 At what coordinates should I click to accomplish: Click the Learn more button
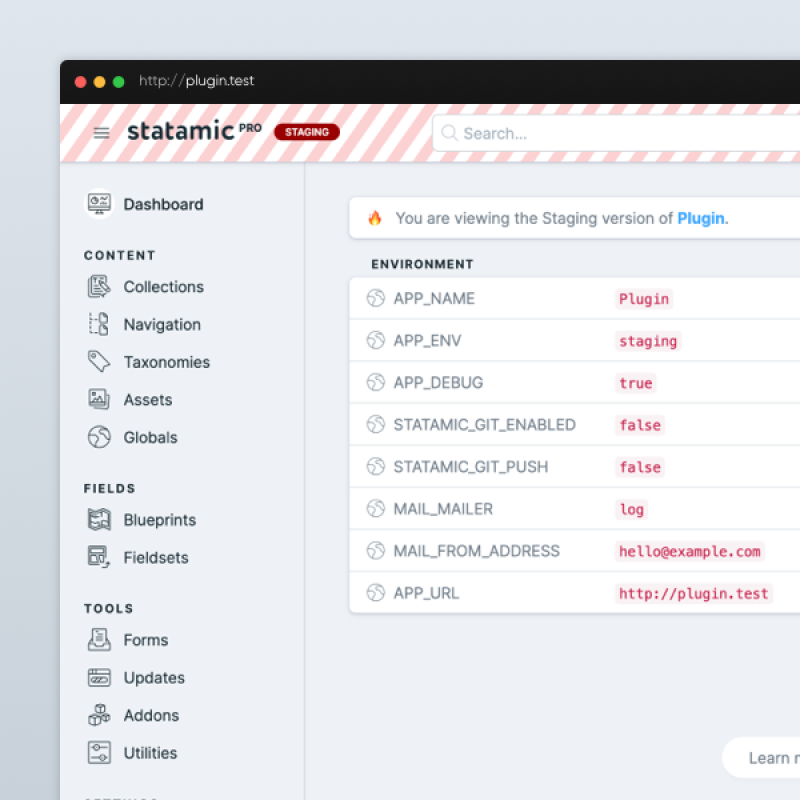[x=761, y=758]
